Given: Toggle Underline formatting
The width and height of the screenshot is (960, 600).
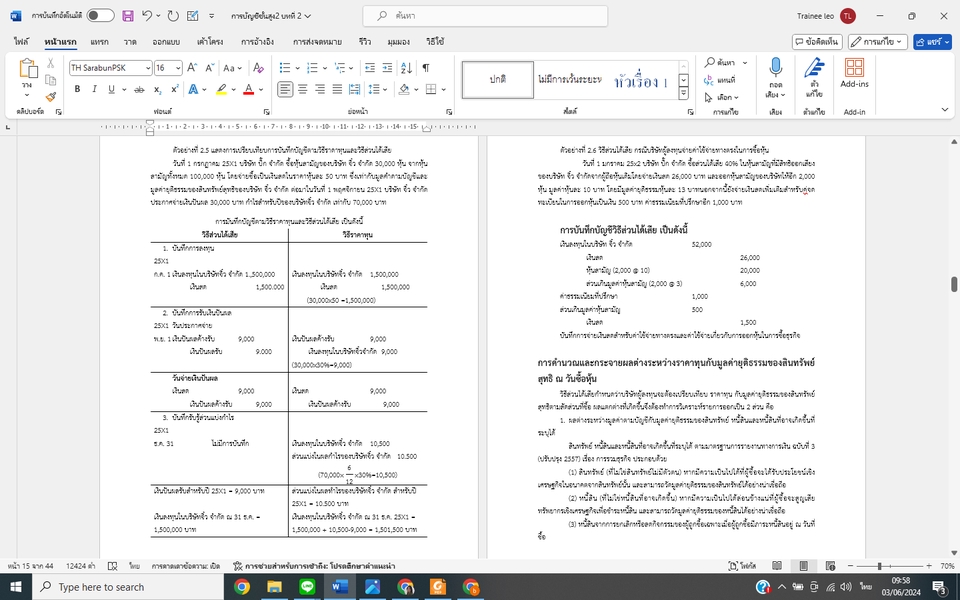Looking at the screenshot, I should point(111,89).
